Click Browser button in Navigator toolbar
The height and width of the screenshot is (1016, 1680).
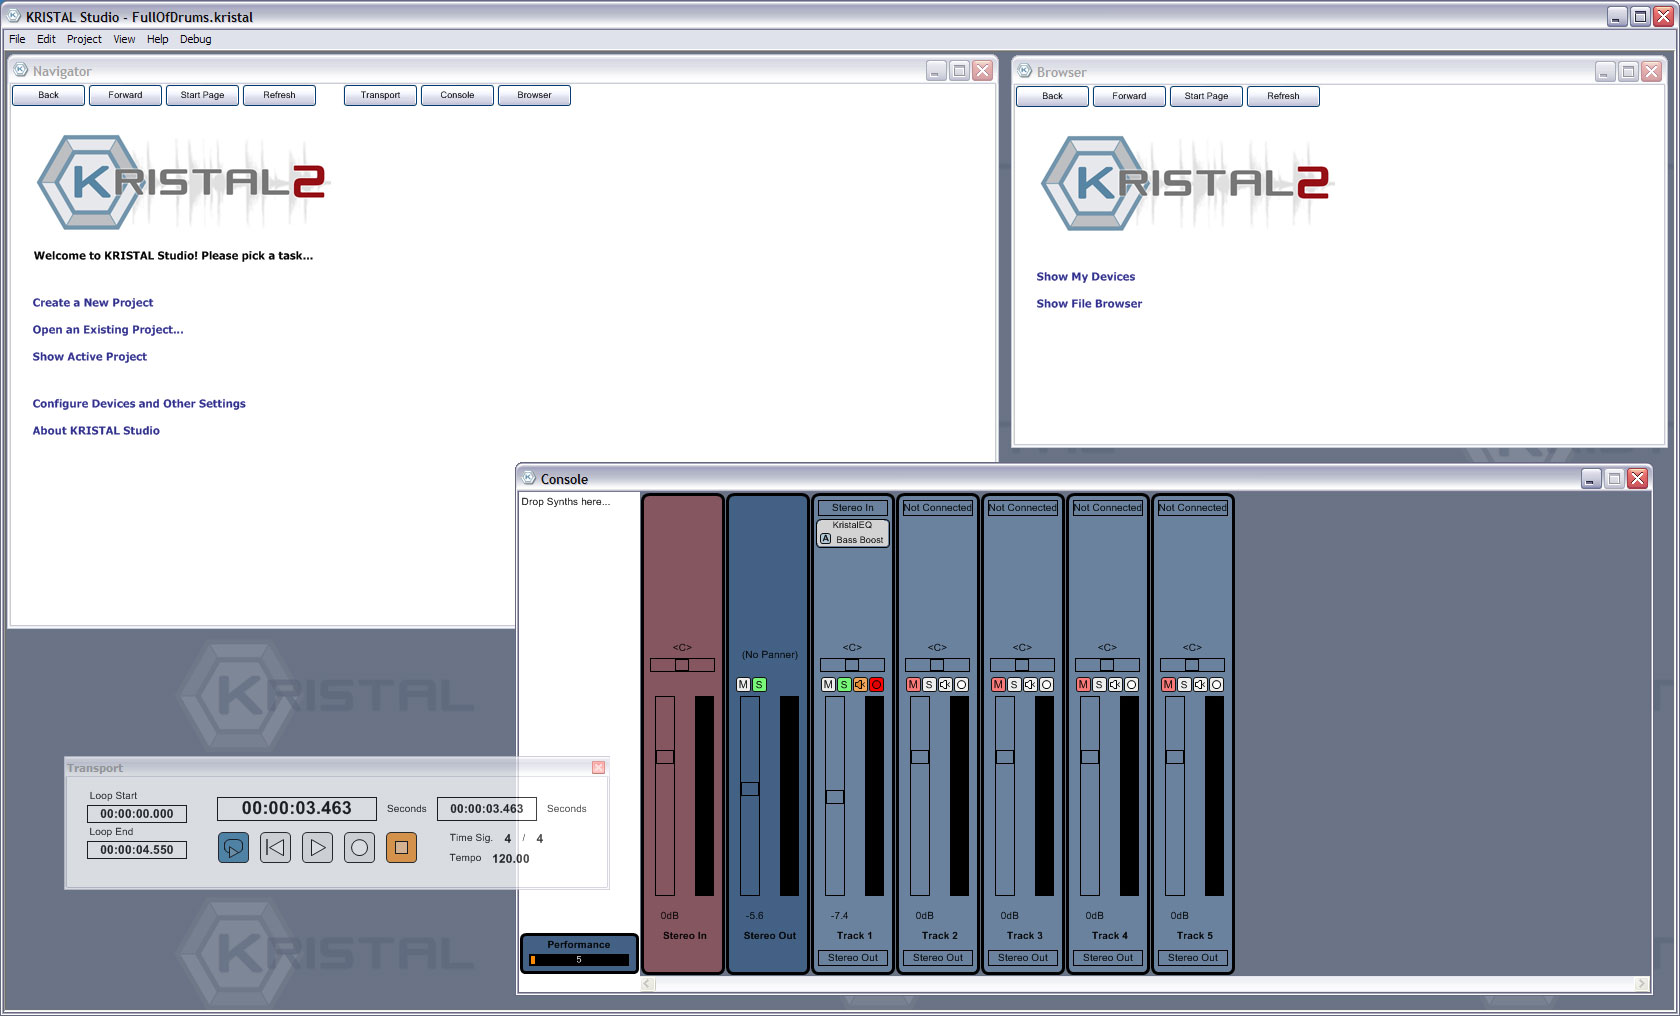pos(534,95)
